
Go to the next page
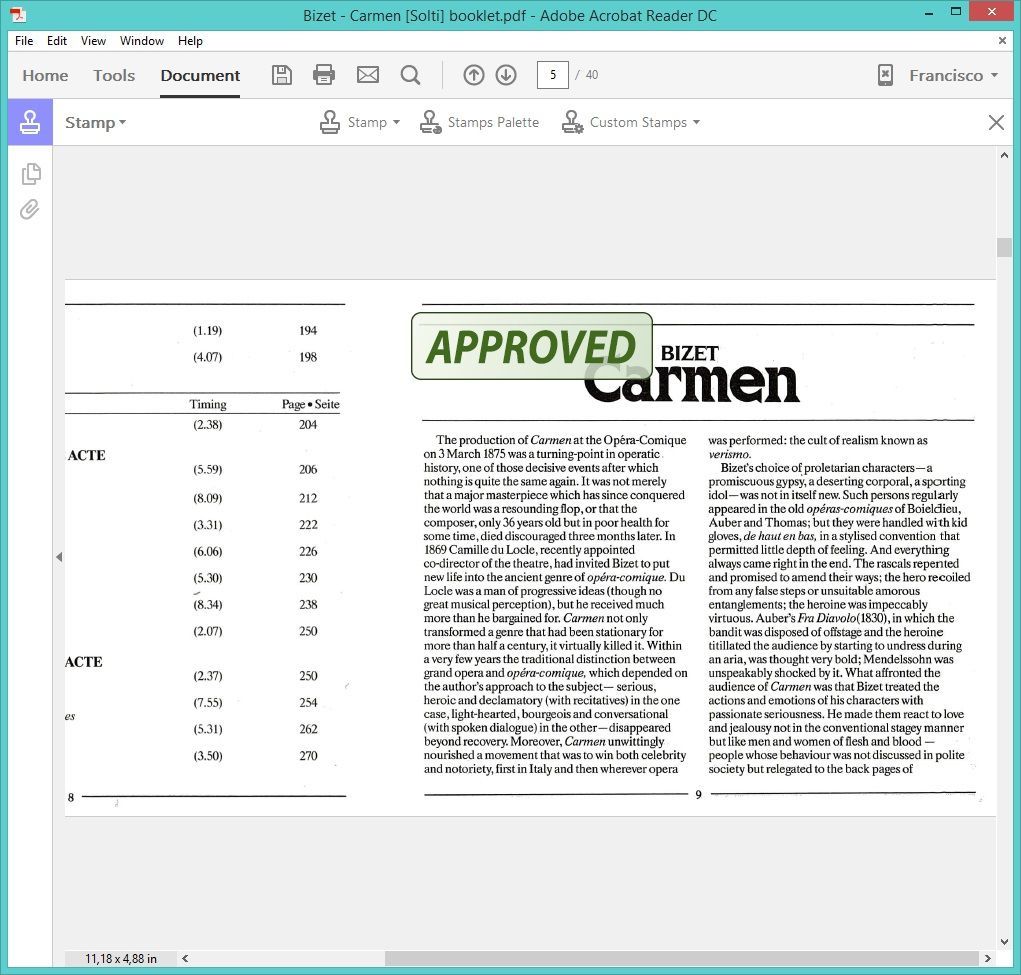tap(506, 74)
